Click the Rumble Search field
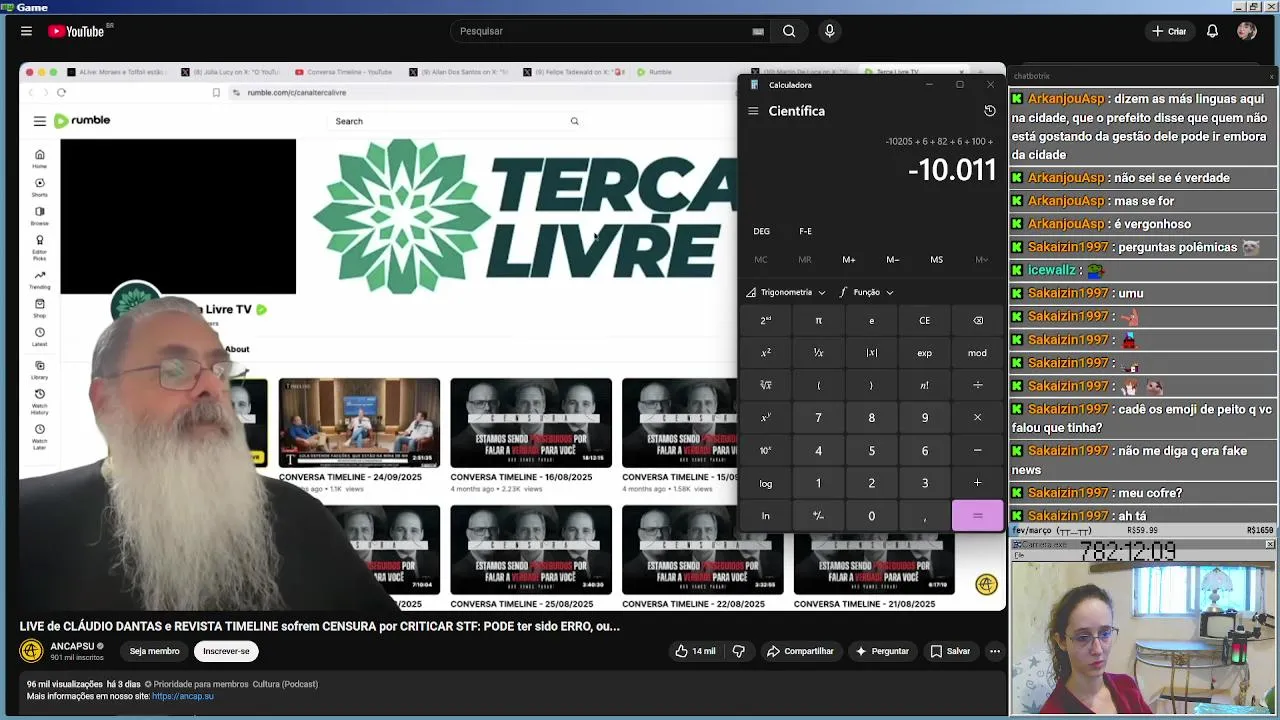 457,121
